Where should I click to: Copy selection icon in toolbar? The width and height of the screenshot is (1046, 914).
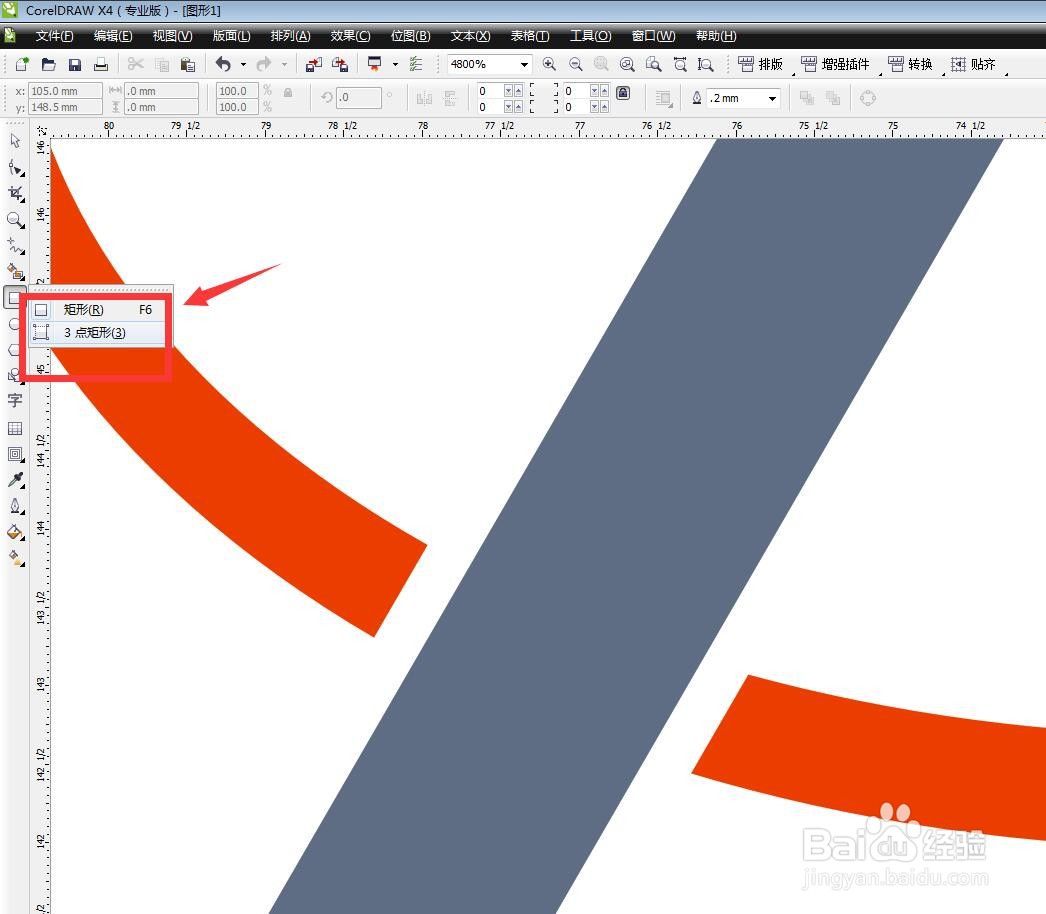click(x=161, y=64)
